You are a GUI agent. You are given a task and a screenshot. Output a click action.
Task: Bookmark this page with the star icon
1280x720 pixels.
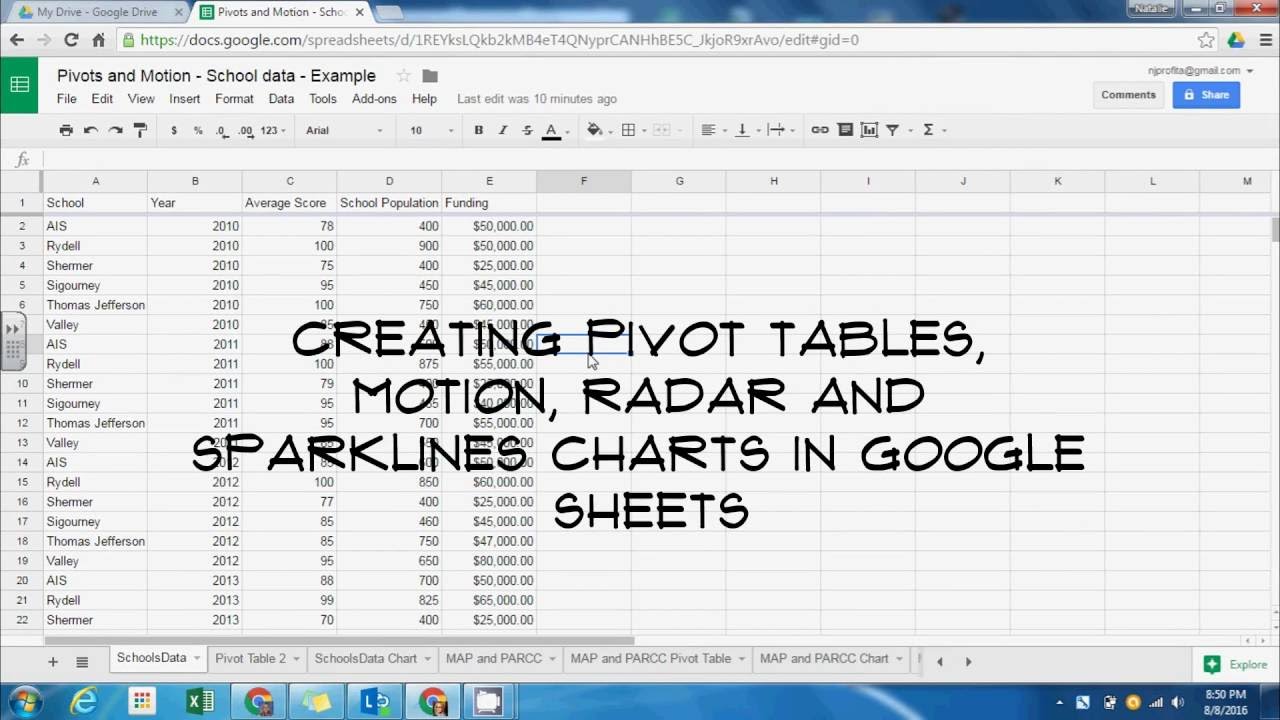[1206, 40]
